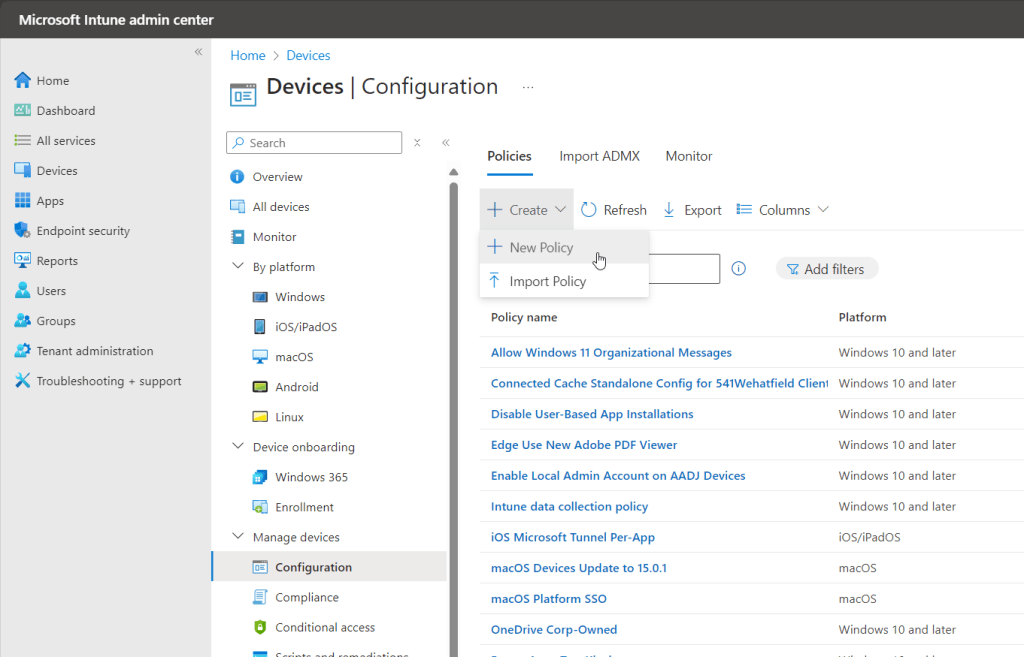This screenshot has height=657, width=1024.
Task: Click the Export download icon
Action: point(670,210)
